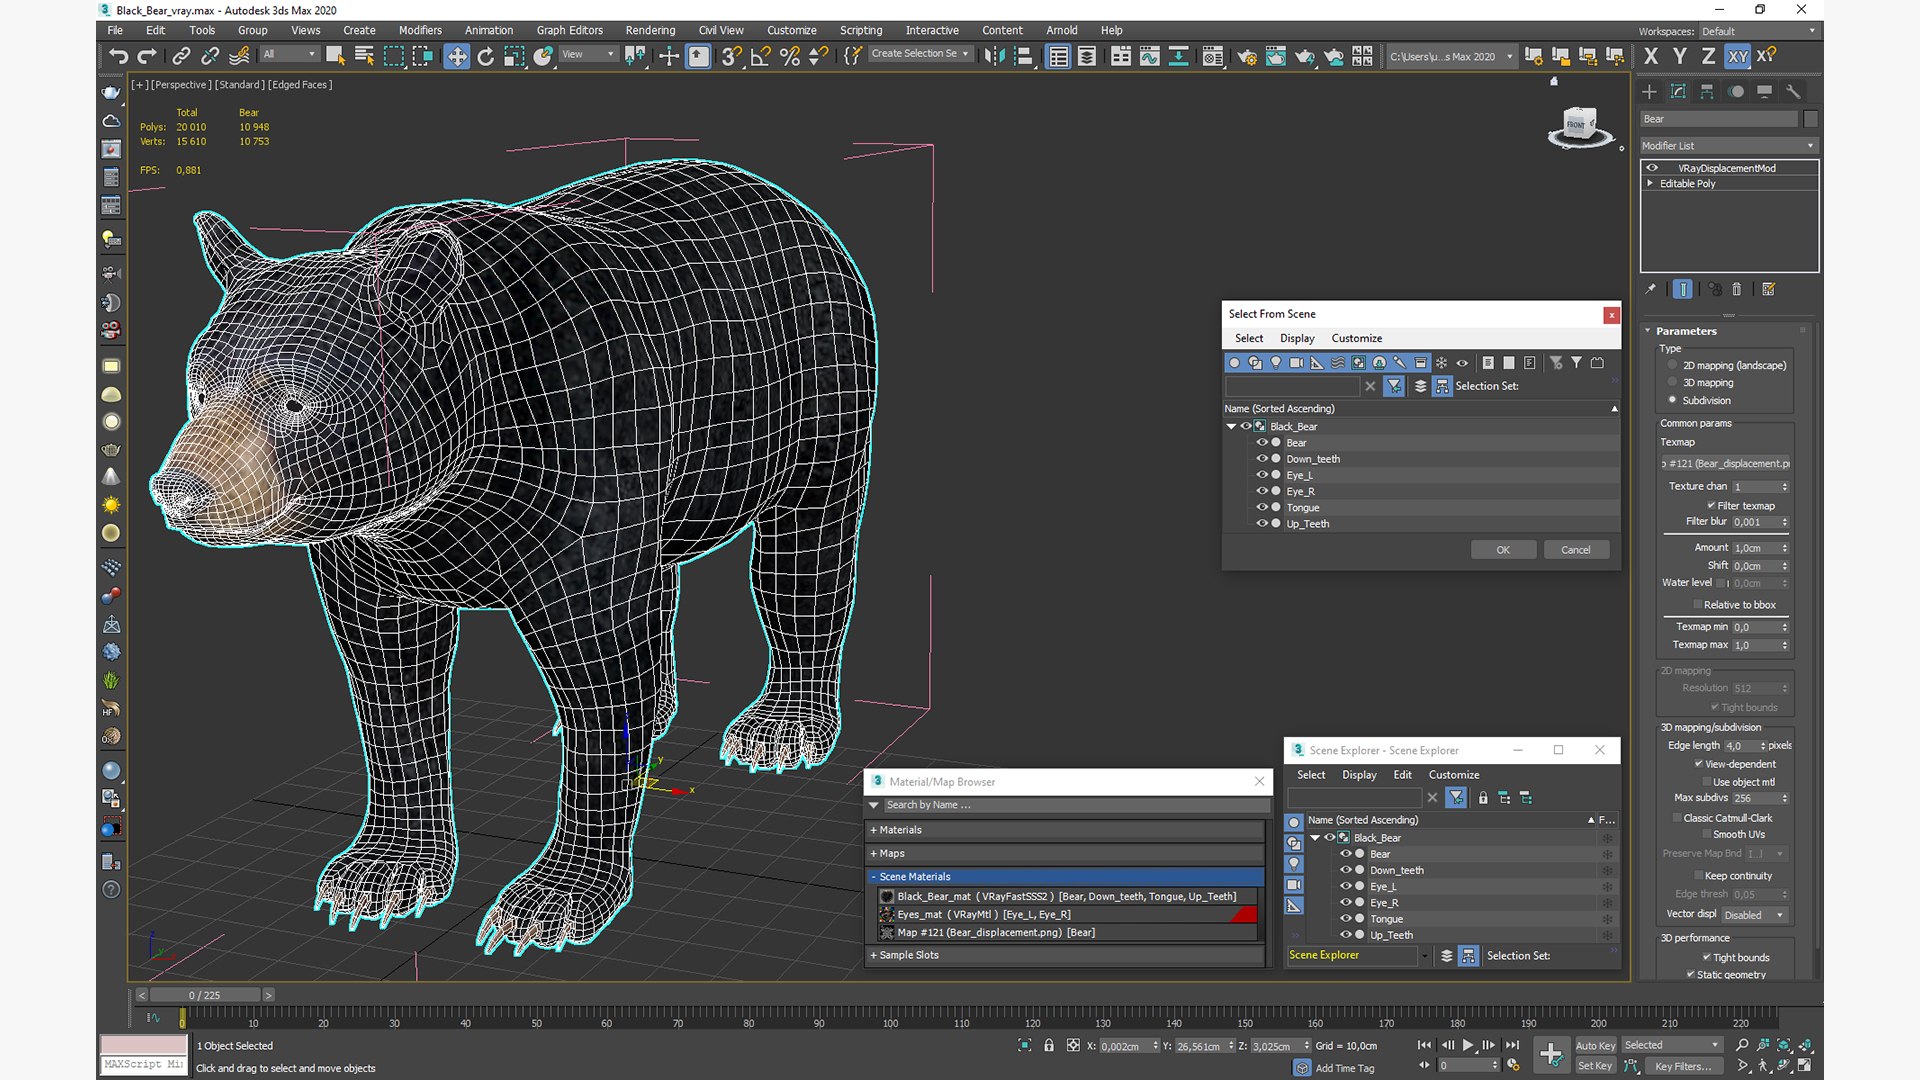1920x1080 pixels.
Task: Open the Rendering menu
Action: point(650,30)
